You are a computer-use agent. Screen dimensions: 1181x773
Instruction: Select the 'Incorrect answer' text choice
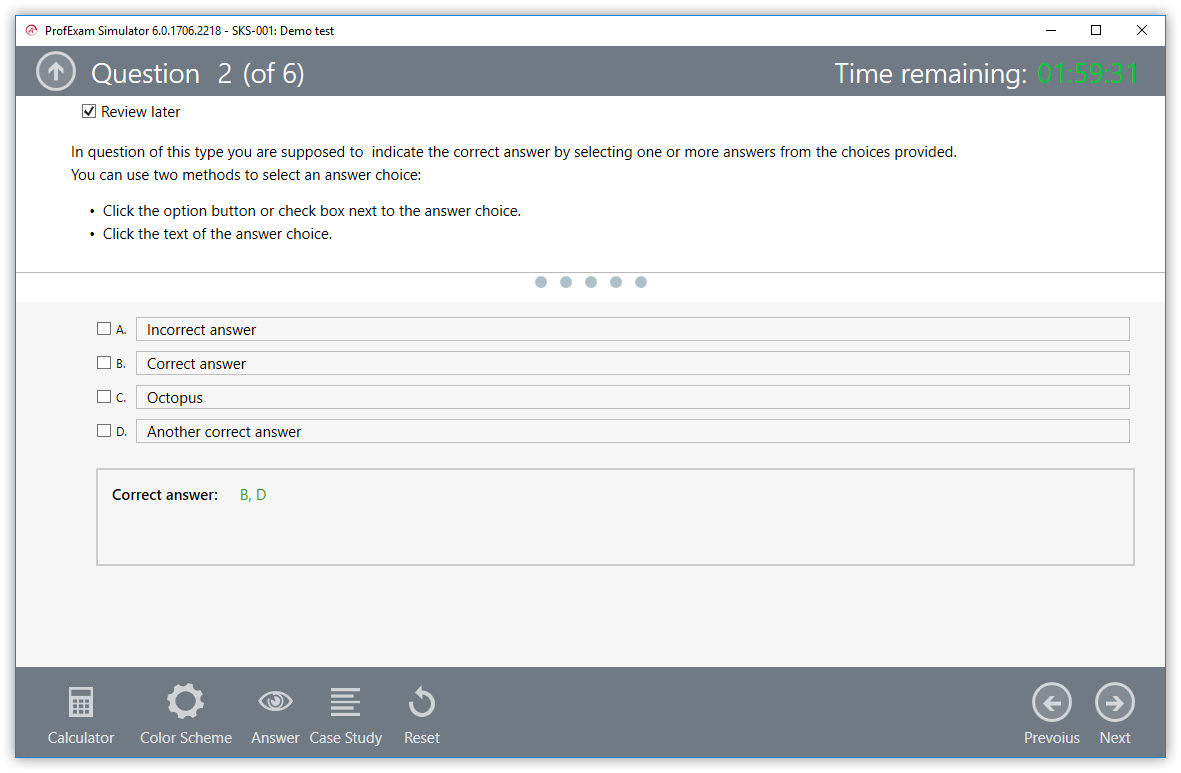(x=201, y=330)
